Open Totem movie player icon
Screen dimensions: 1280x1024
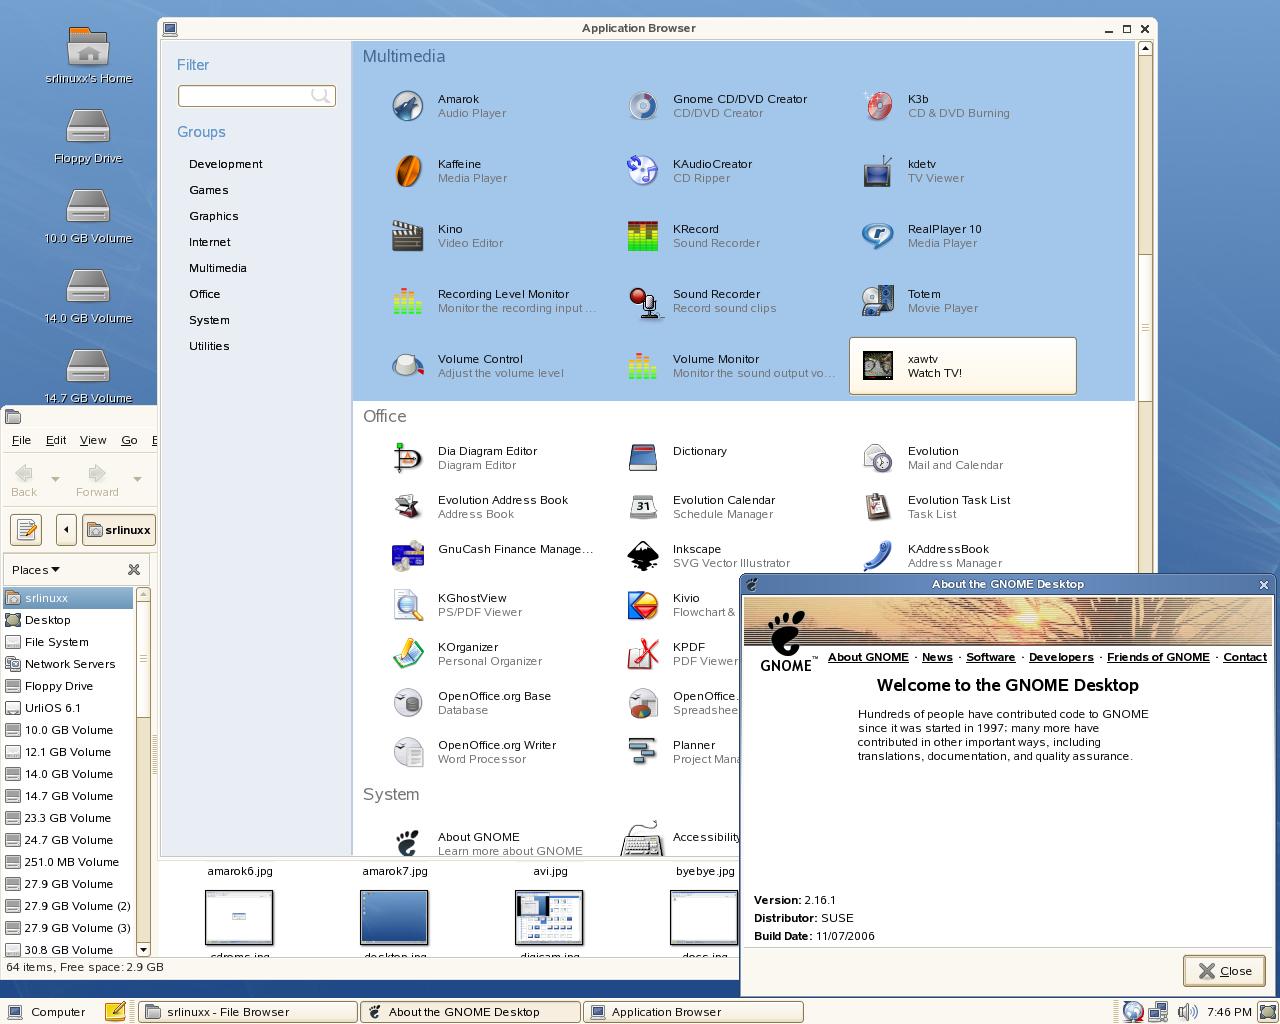coord(877,301)
